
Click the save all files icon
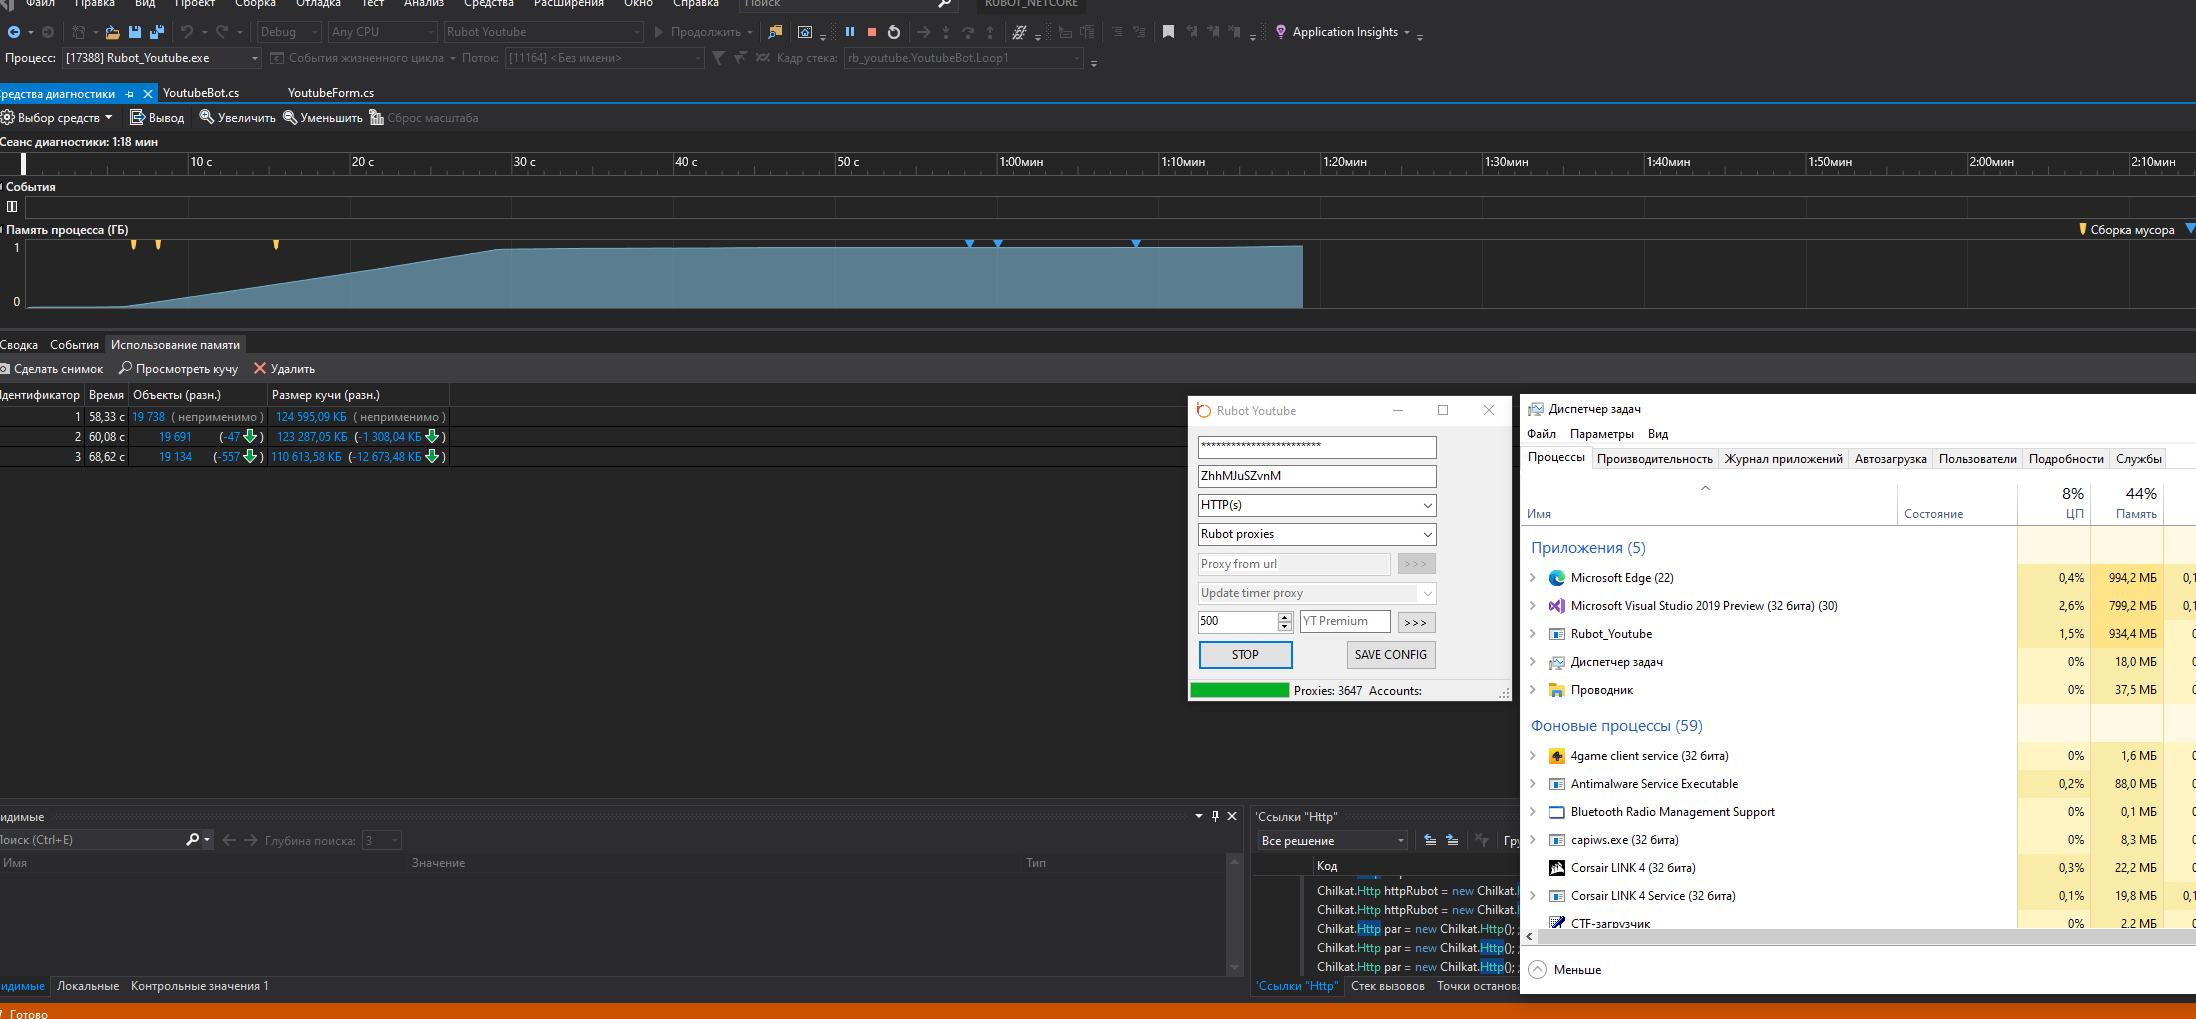click(156, 32)
